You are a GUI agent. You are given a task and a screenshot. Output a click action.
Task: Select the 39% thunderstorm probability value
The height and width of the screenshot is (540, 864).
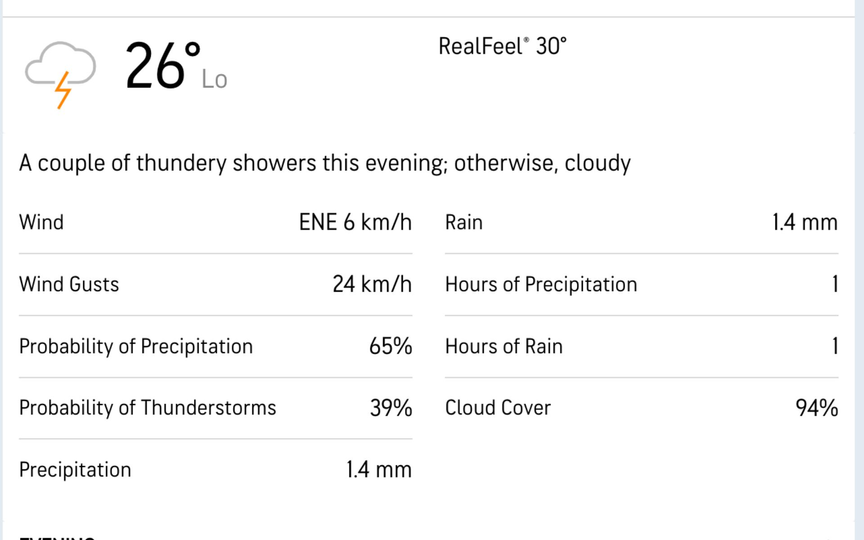[x=390, y=408]
